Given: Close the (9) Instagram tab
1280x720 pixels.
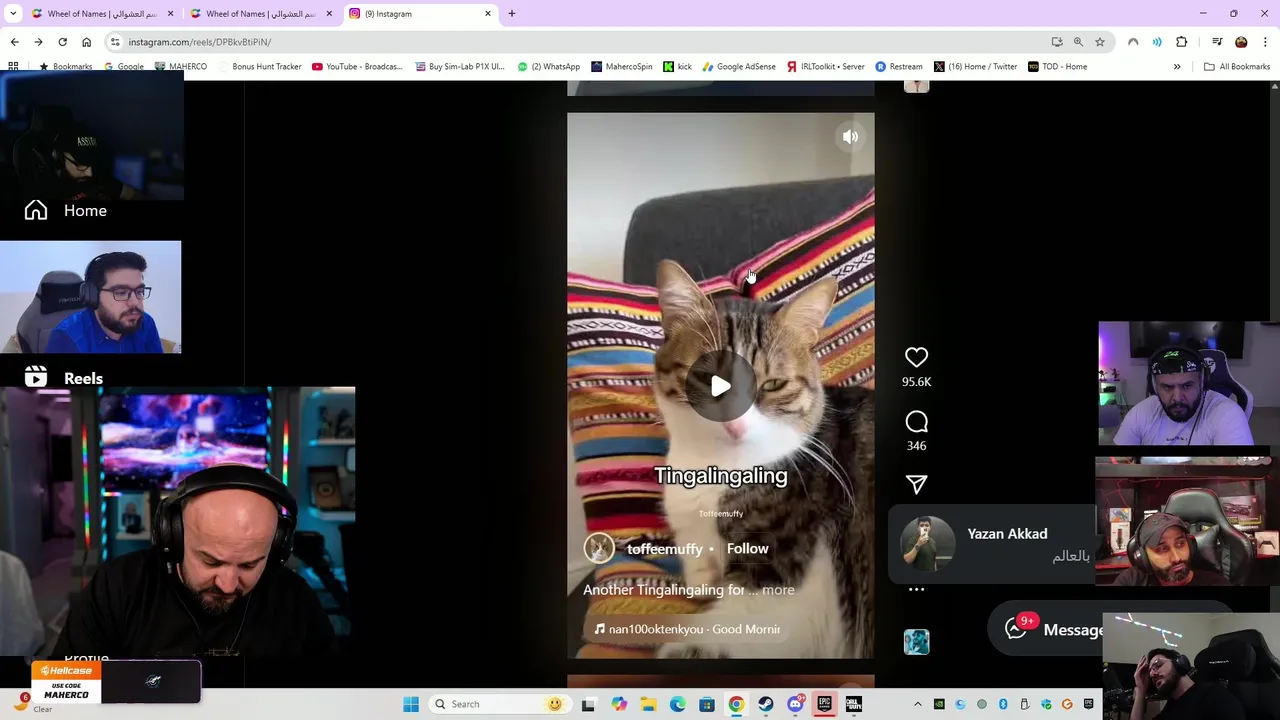Looking at the screenshot, I should tap(488, 14).
